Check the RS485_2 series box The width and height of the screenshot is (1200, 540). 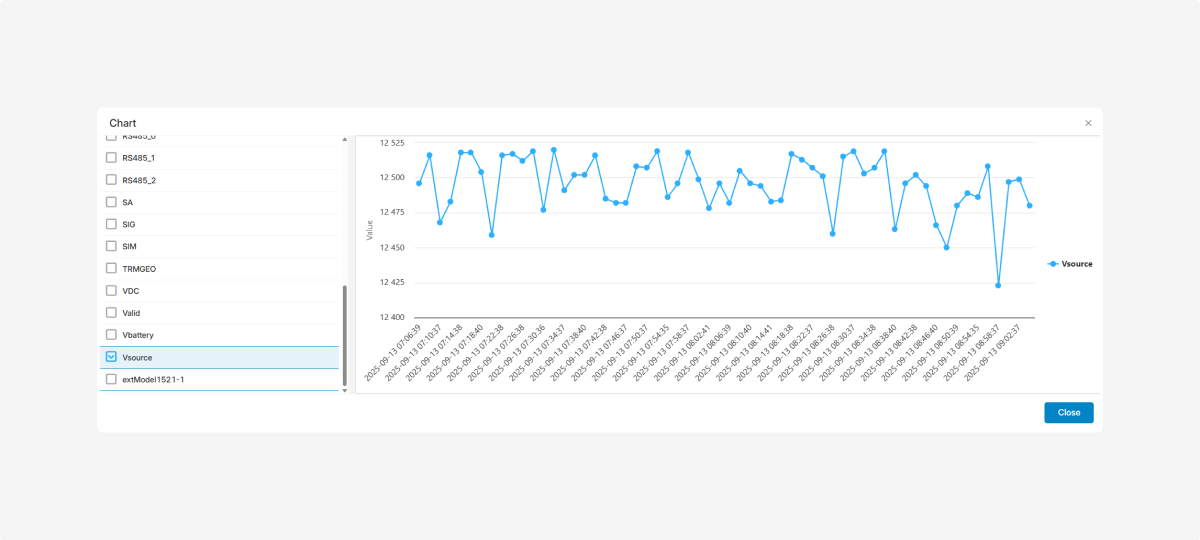(111, 180)
